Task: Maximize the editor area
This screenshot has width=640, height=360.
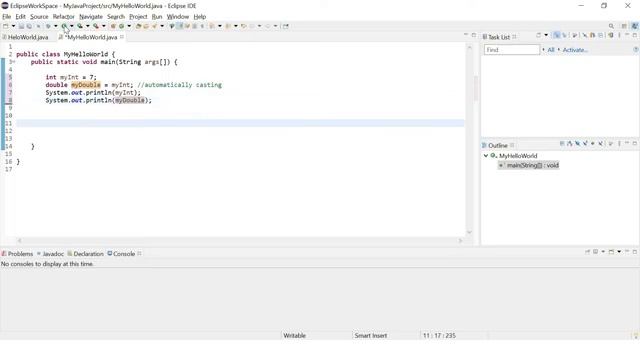Action: click(473, 35)
